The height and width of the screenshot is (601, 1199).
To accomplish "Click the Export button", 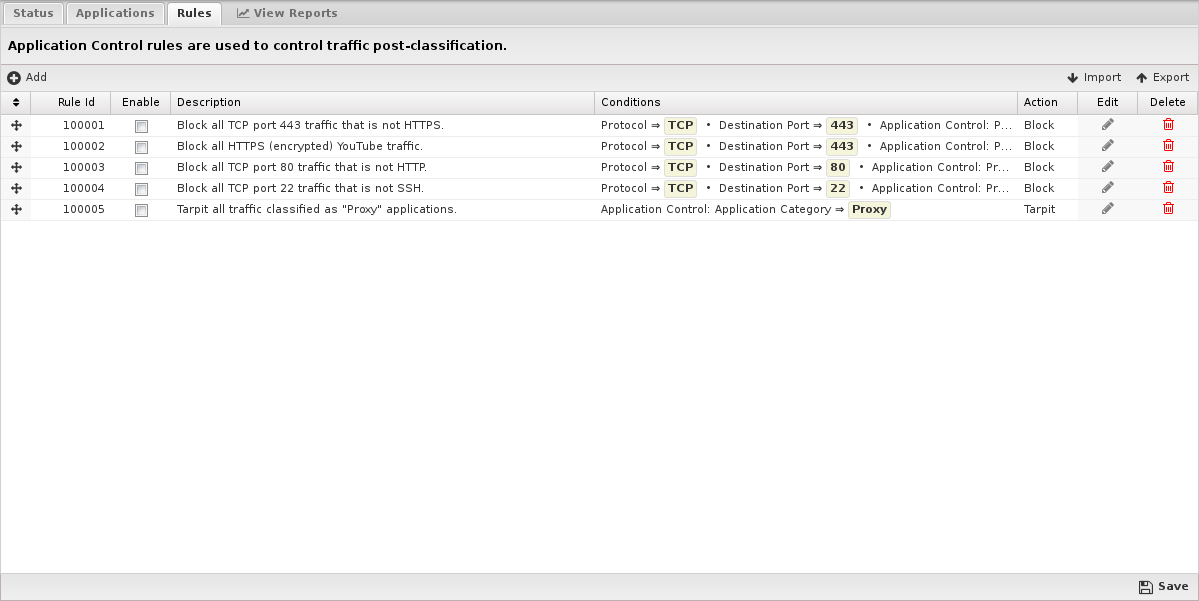I will tap(1162, 77).
